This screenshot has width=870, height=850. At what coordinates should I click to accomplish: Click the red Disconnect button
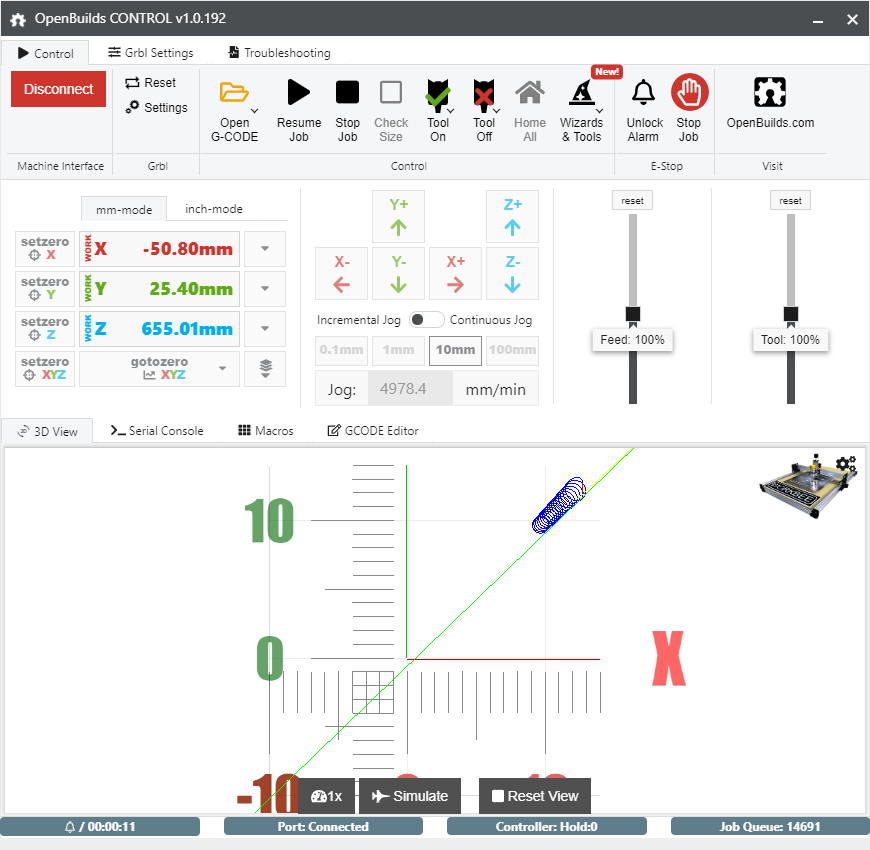point(58,89)
